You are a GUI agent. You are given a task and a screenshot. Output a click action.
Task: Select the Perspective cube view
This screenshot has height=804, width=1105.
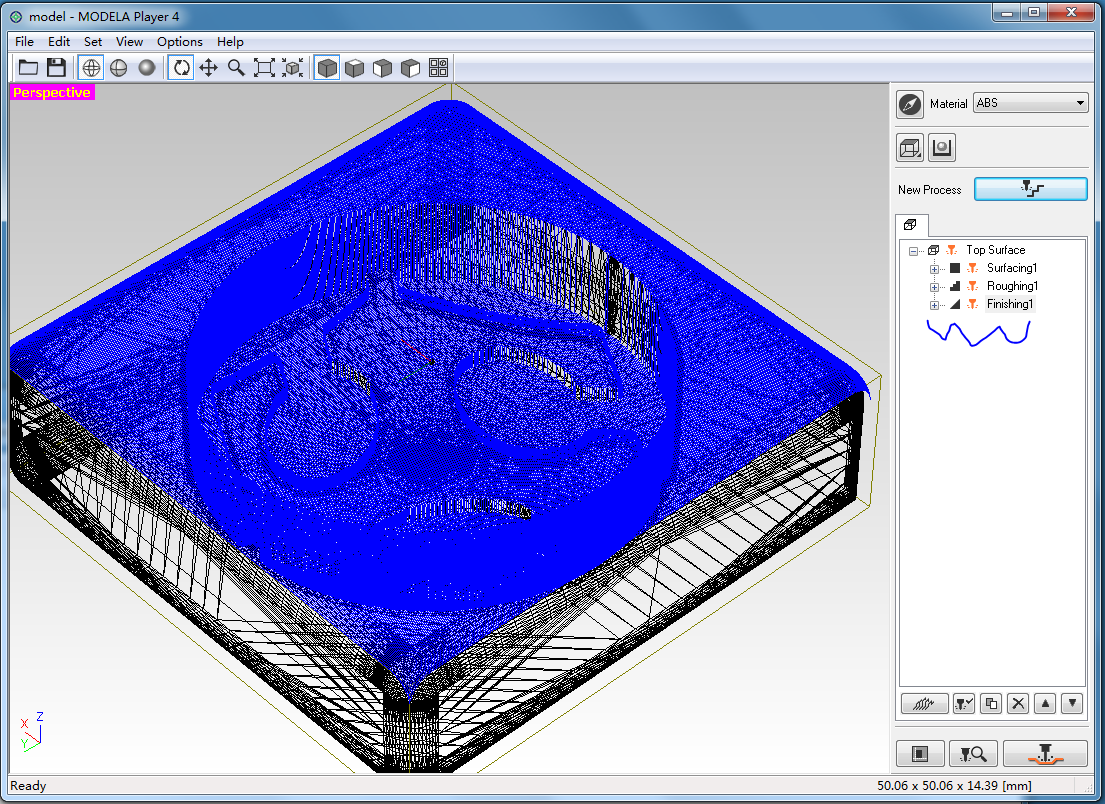coord(327,68)
